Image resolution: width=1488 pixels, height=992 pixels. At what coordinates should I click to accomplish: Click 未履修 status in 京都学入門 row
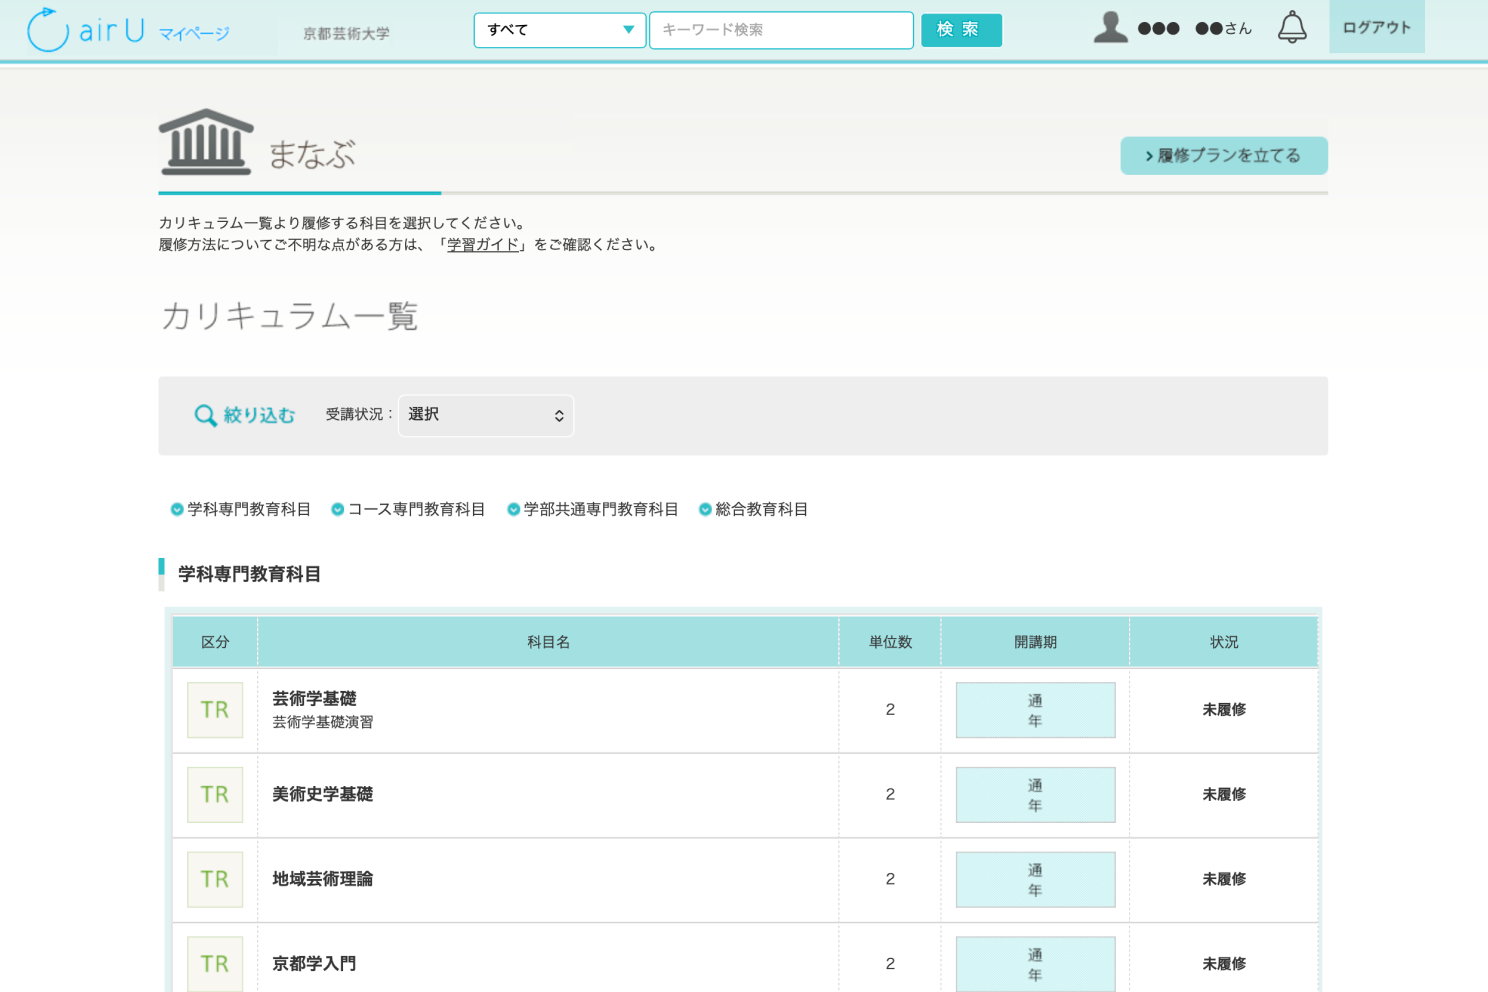[x=1224, y=964]
